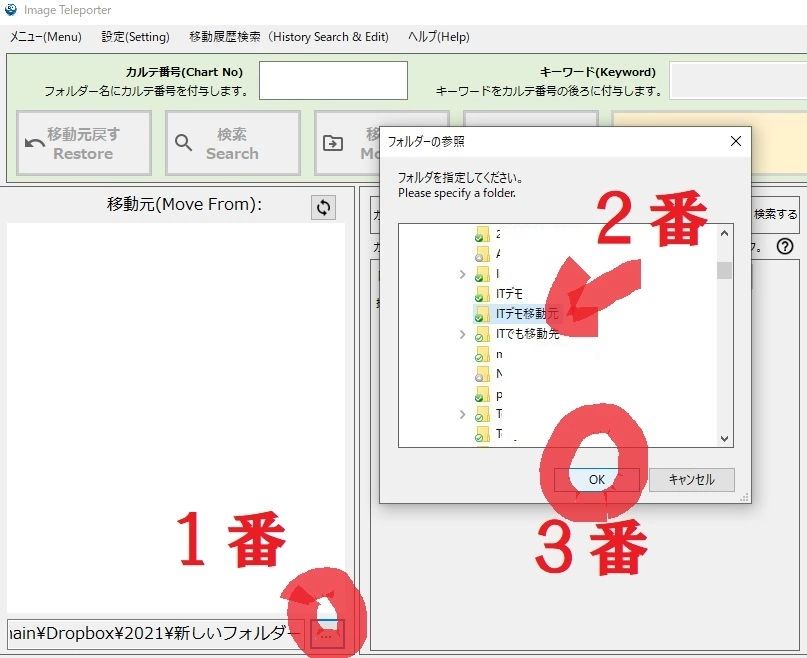807x658 pixels.
Task: Open the 設定(Setting) menu
Action: (135, 37)
